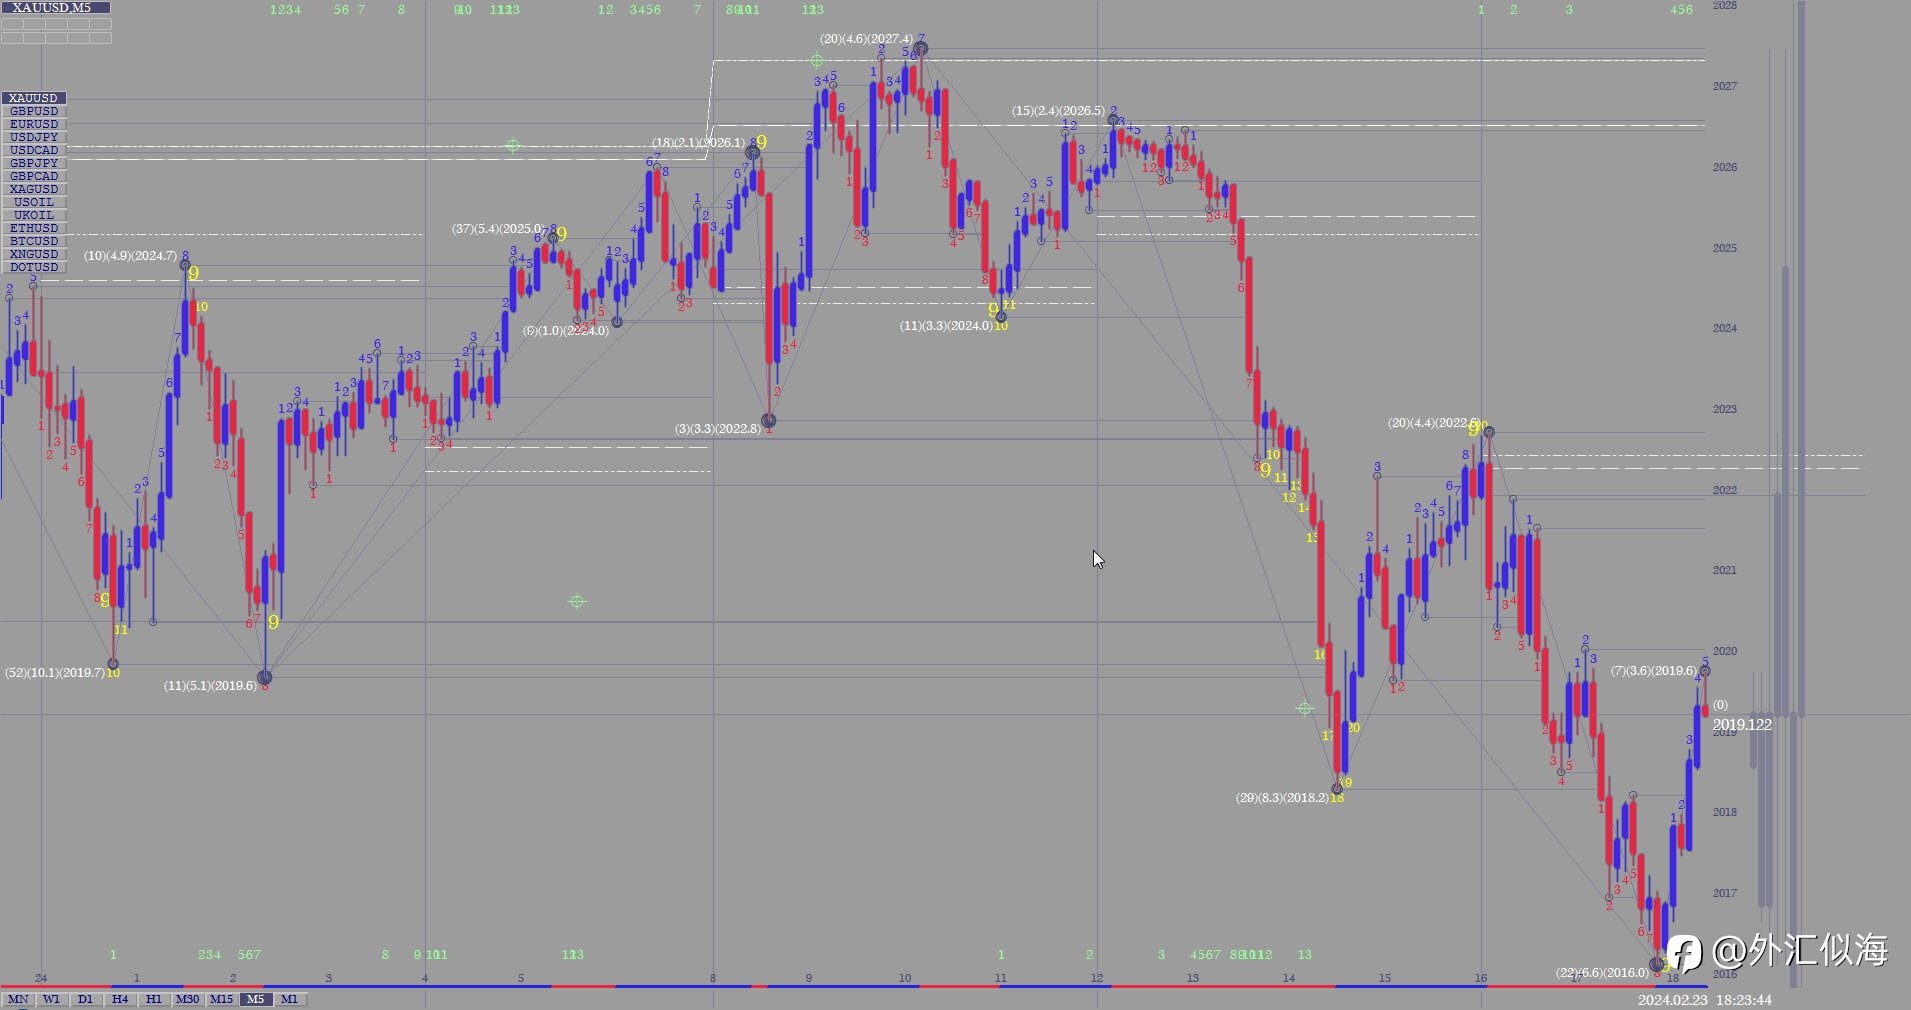Switch chart to GBPUSD symbol
The width and height of the screenshot is (1911, 1010).
coord(34,111)
